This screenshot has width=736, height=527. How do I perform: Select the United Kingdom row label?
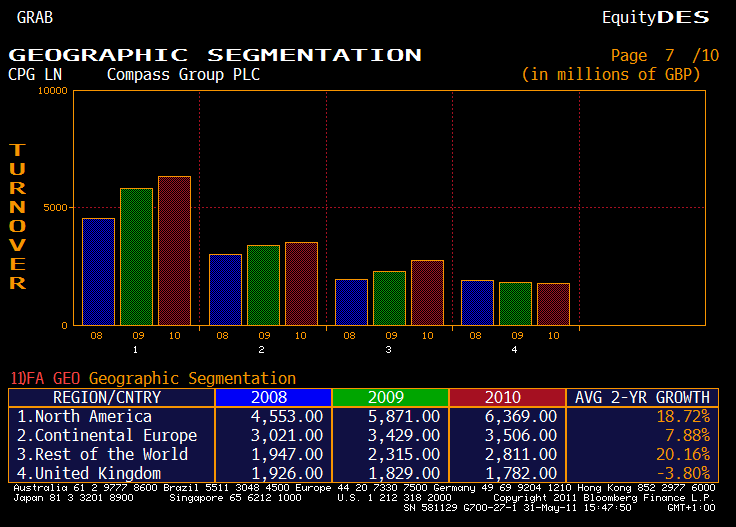[x=89, y=473]
